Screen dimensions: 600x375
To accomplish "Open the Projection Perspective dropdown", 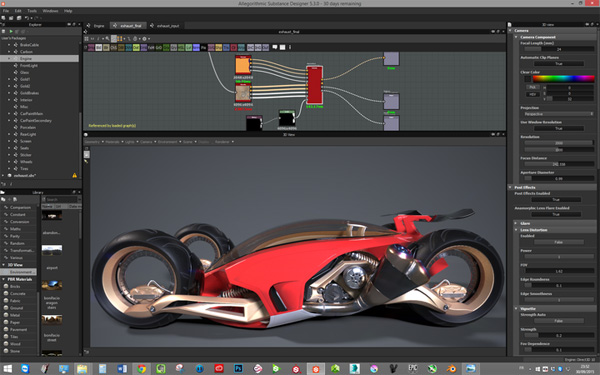I will pyautogui.click(x=558, y=114).
